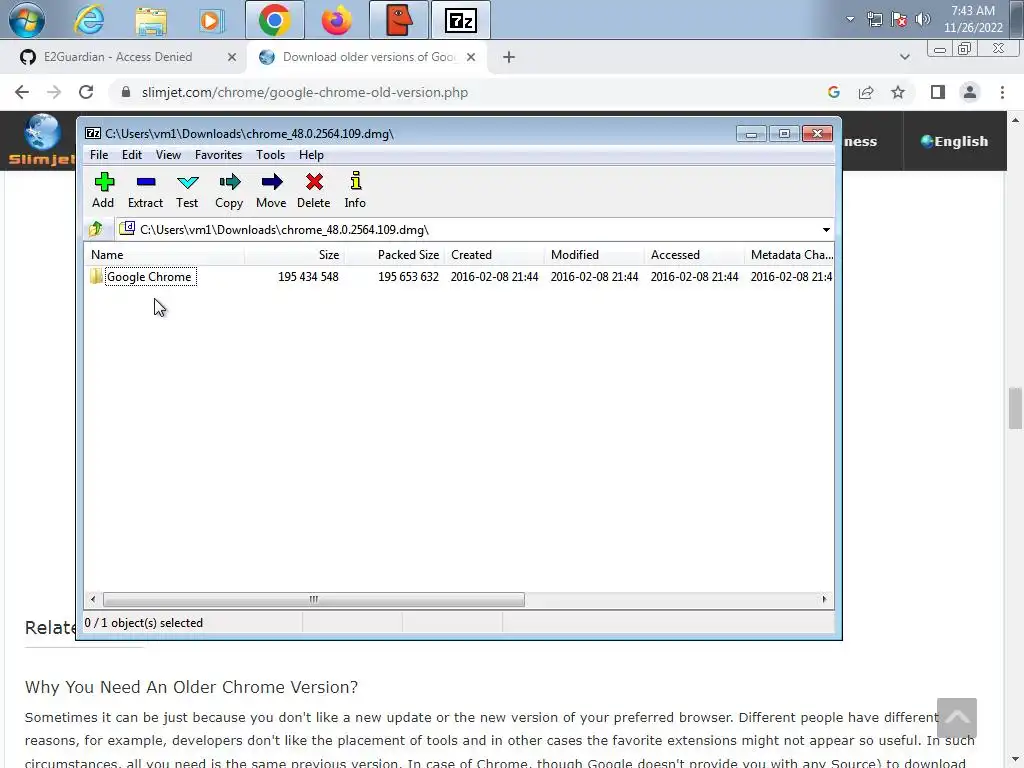The height and width of the screenshot is (768, 1024).
Task: Sort by Modified column header
Action: pyautogui.click(x=594, y=255)
